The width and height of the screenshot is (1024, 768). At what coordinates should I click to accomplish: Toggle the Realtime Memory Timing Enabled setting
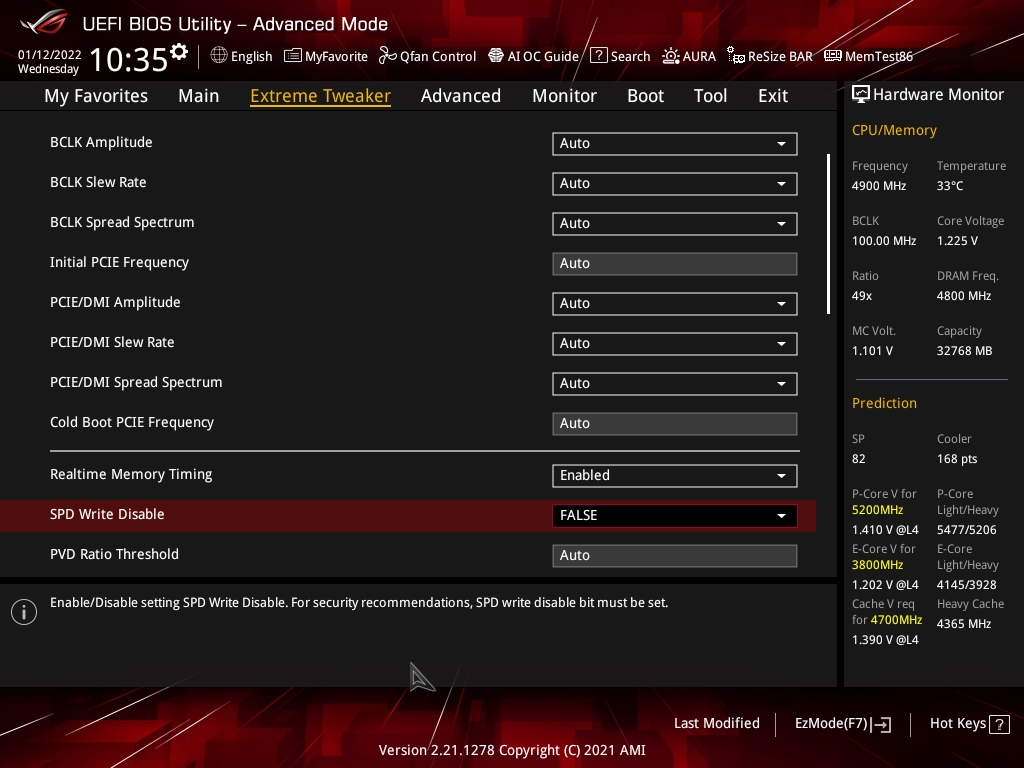[x=674, y=475]
